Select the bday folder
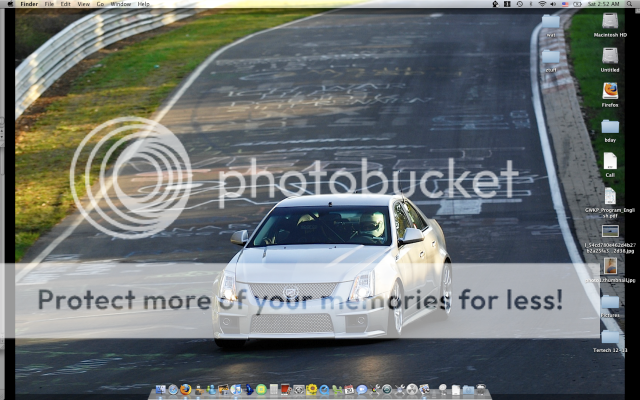The width and height of the screenshot is (640, 400). point(610,129)
